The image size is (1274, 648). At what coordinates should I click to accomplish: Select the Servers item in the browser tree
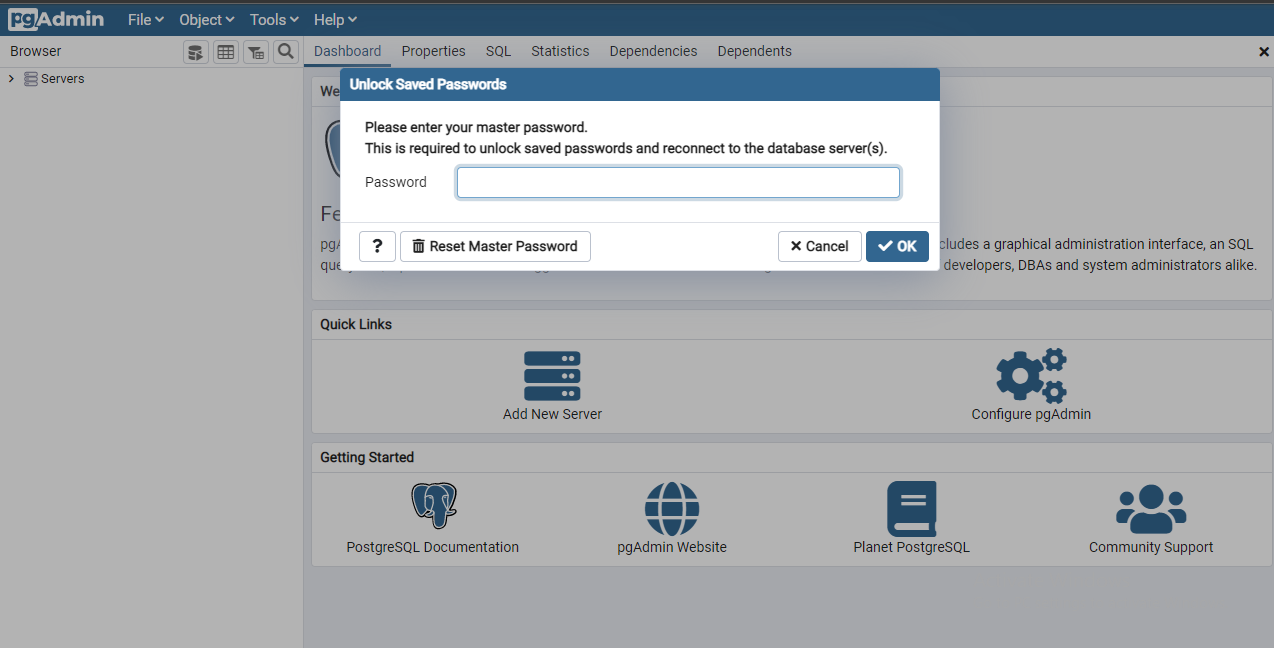[x=62, y=79]
